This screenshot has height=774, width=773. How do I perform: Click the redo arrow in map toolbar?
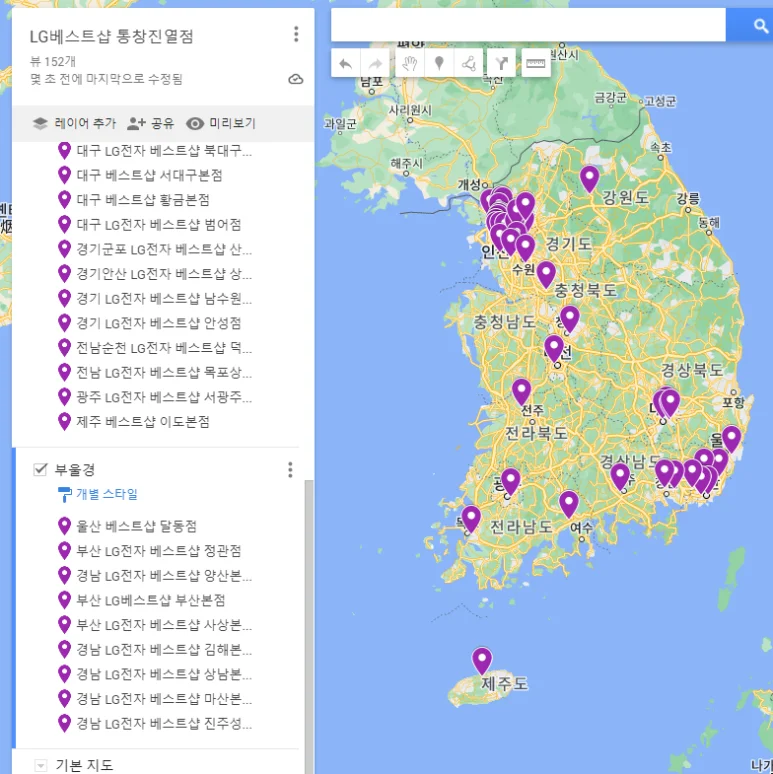pos(375,63)
